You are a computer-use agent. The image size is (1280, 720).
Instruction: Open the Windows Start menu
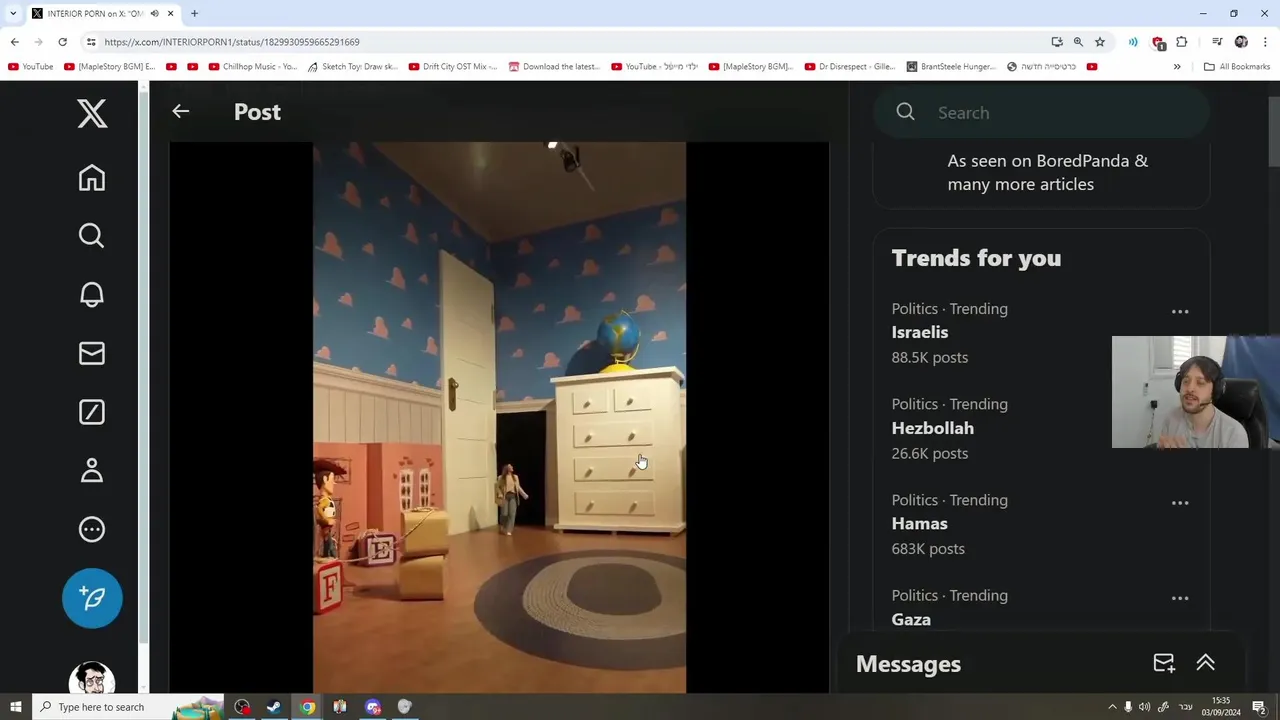tap(15, 707)
